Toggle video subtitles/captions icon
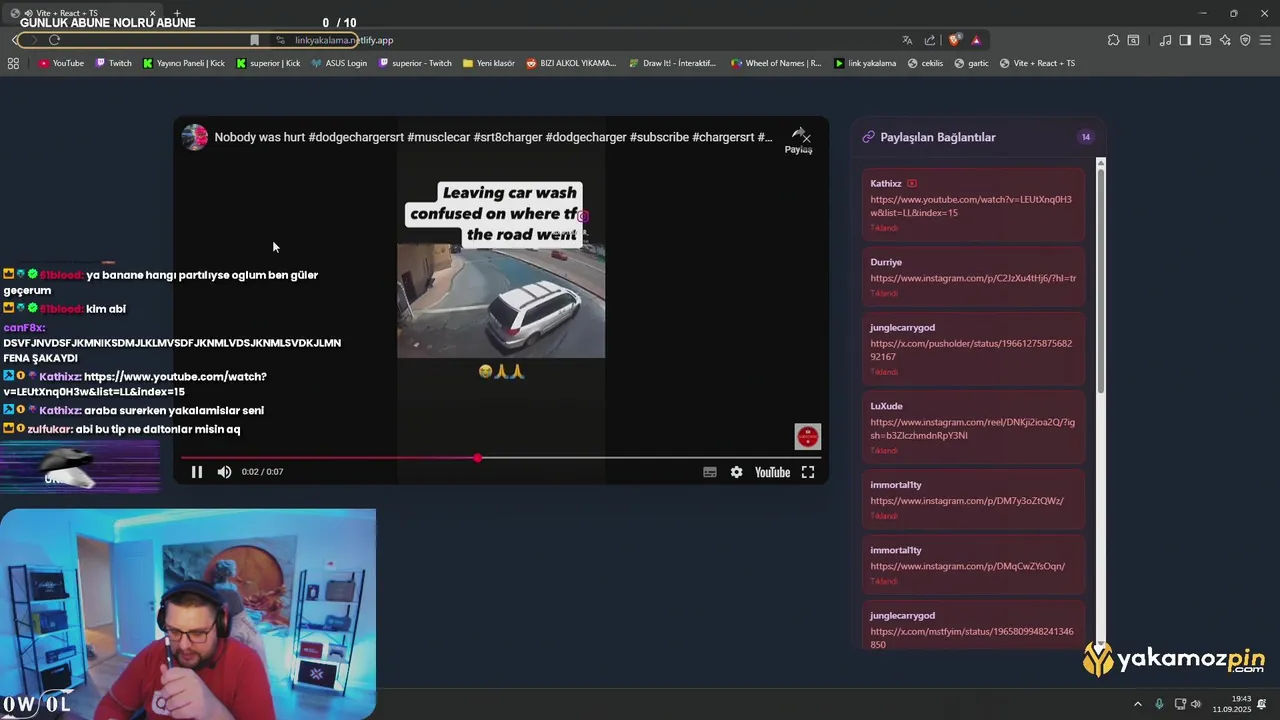Viewport: 1280px width, 720px height. [x=710, y=472]
